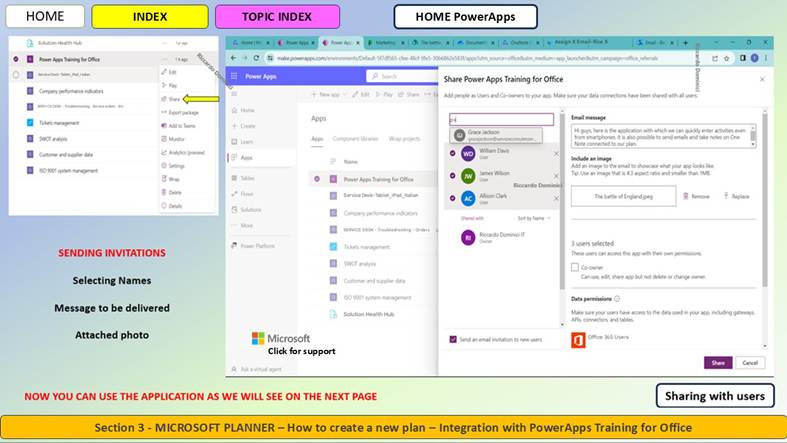Viewport: 787px width, 443px height.
Task: Select Grace Jackson suggestion
Action: tap(496, 135)
